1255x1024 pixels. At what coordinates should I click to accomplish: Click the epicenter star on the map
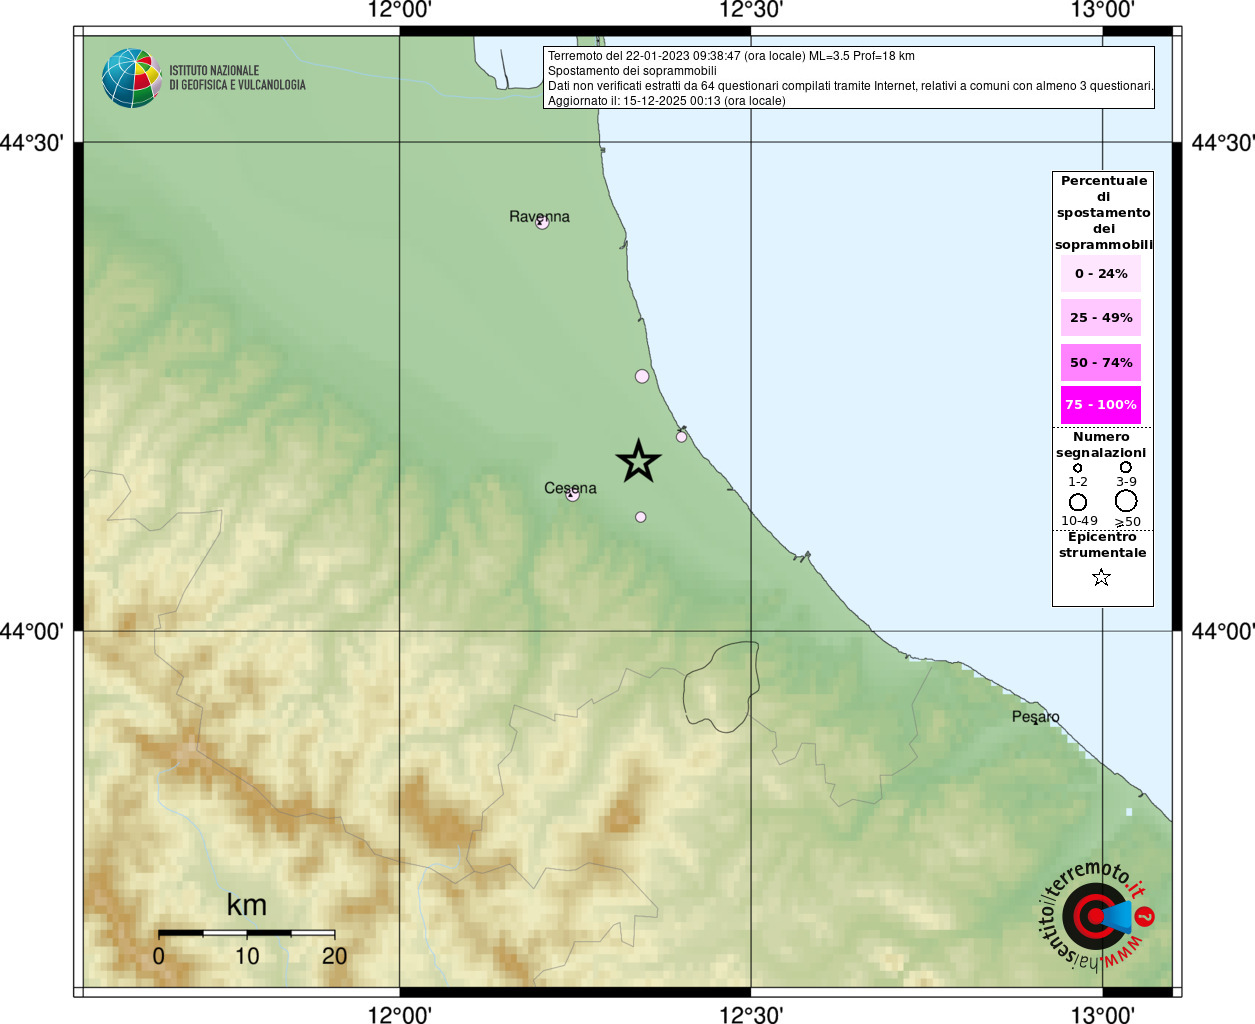pyautogui.click(x=638, y=461)
